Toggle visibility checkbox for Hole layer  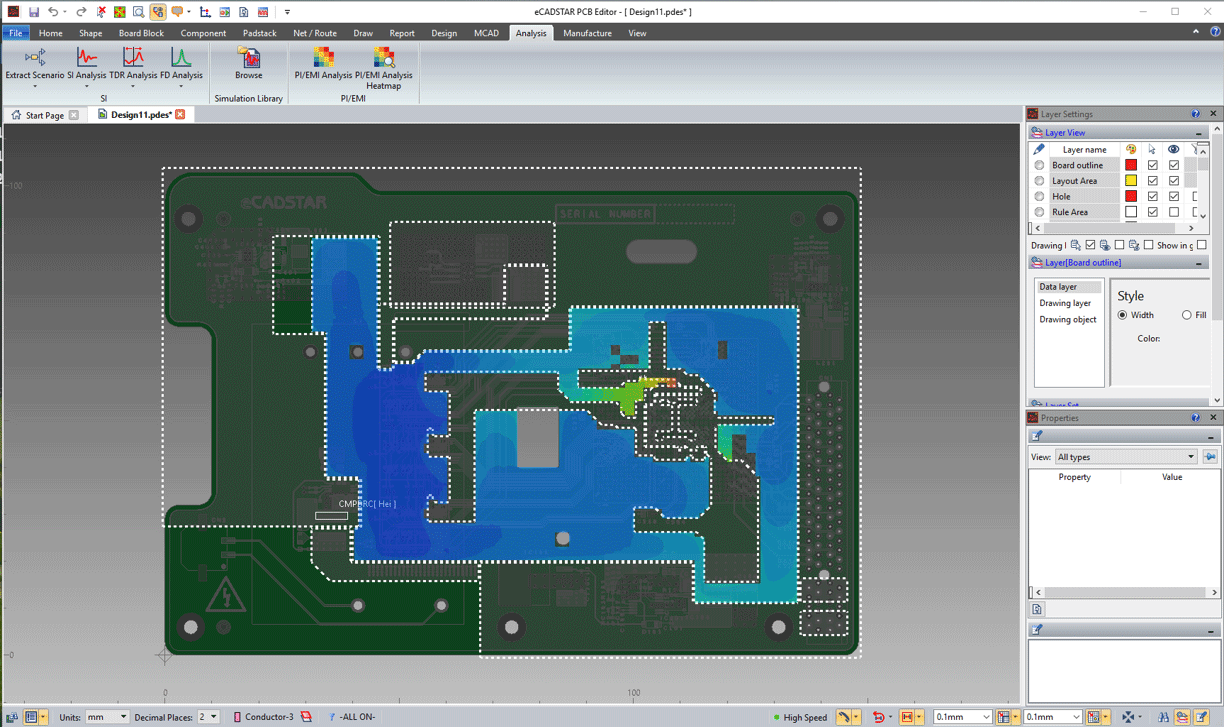tap(1174, 197)
